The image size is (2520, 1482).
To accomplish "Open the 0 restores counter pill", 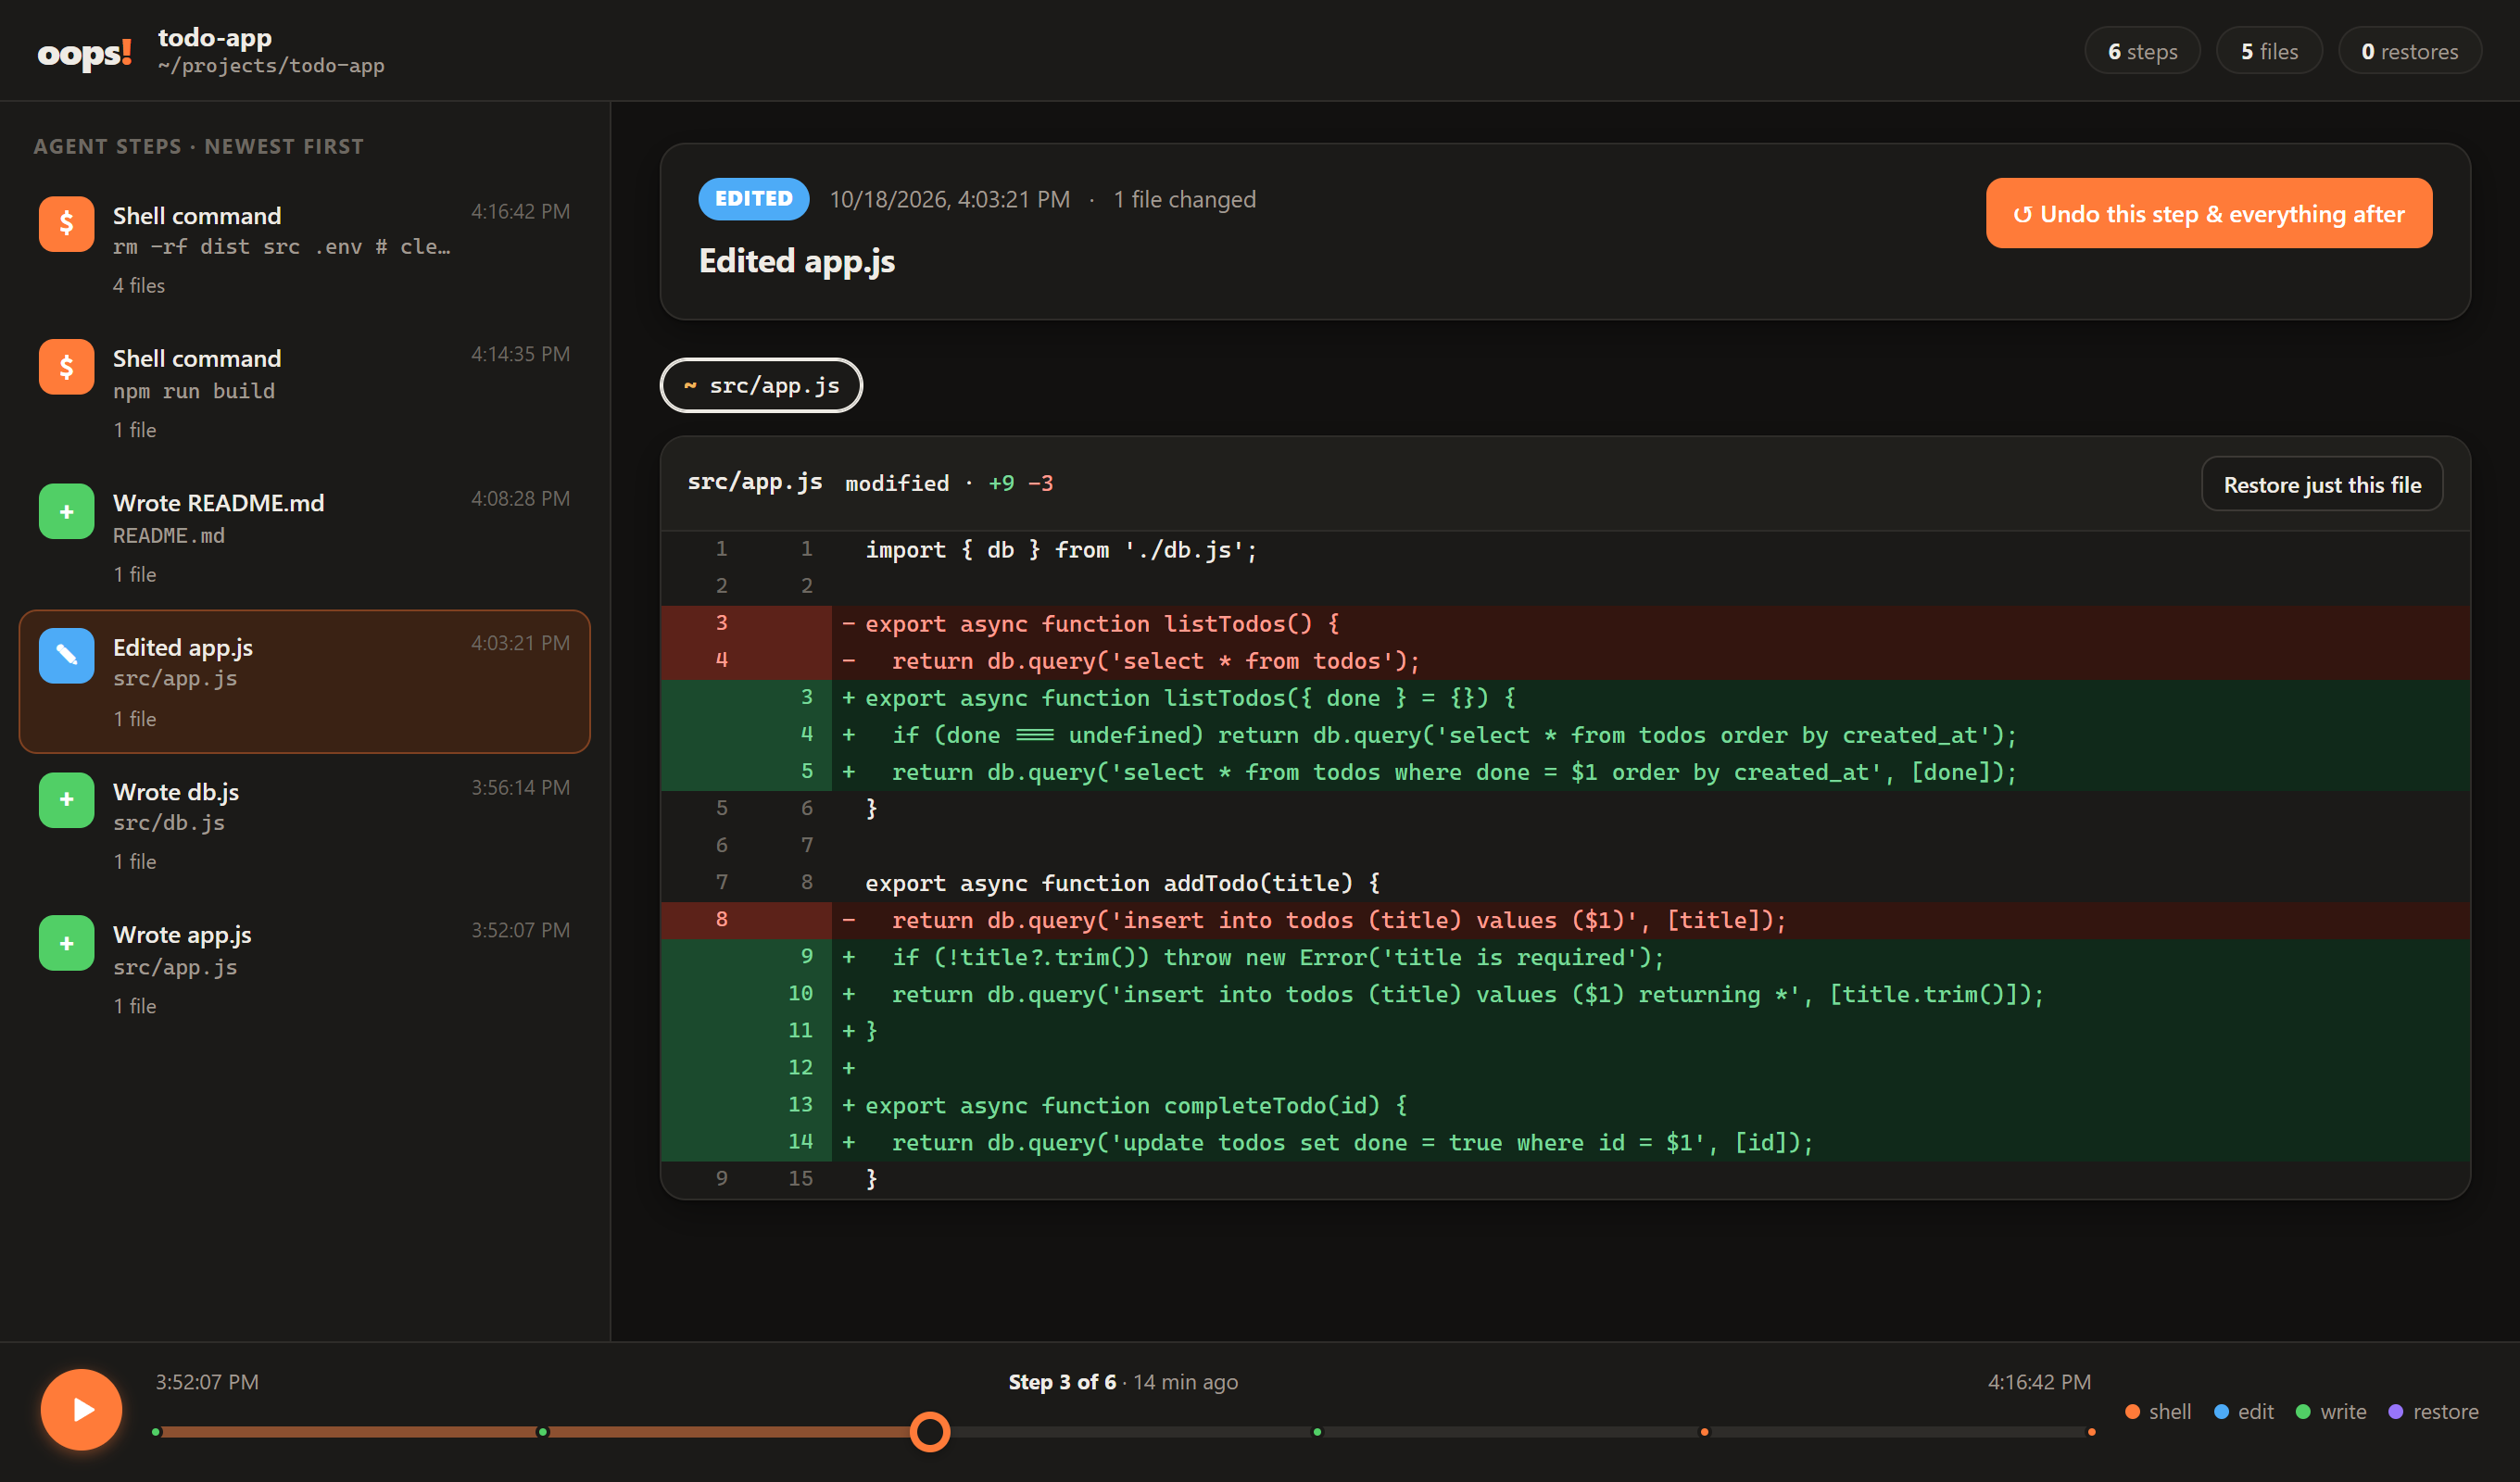I will click(x=2409, y=51).
